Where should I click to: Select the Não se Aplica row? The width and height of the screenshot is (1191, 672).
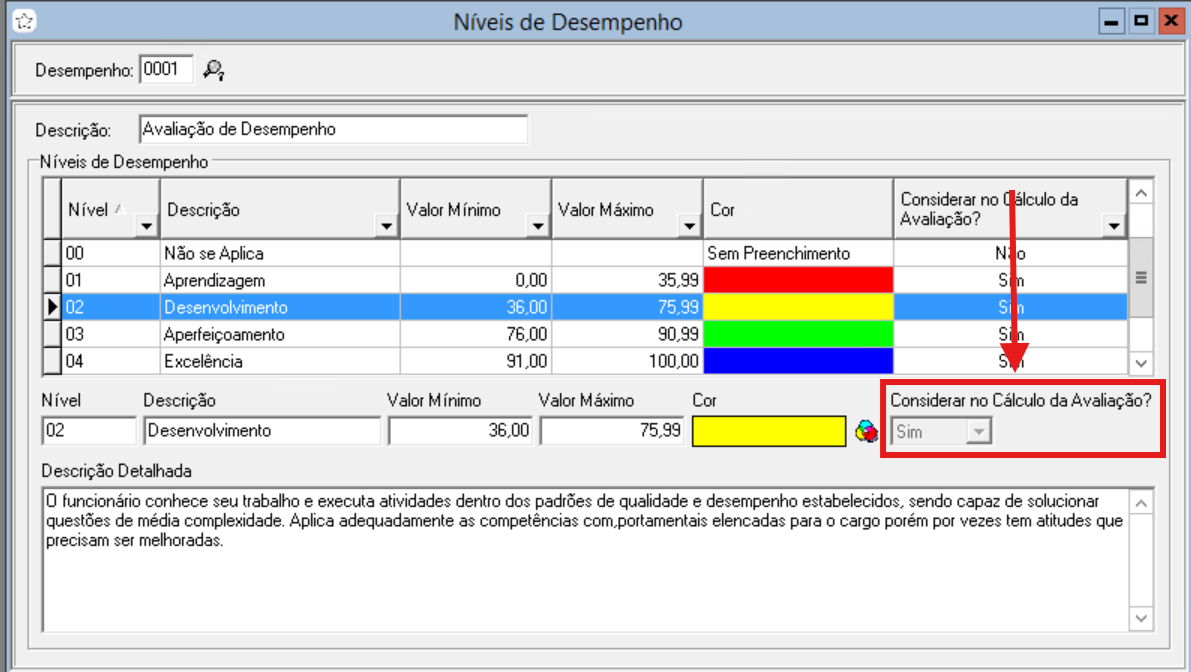point(280,254)
